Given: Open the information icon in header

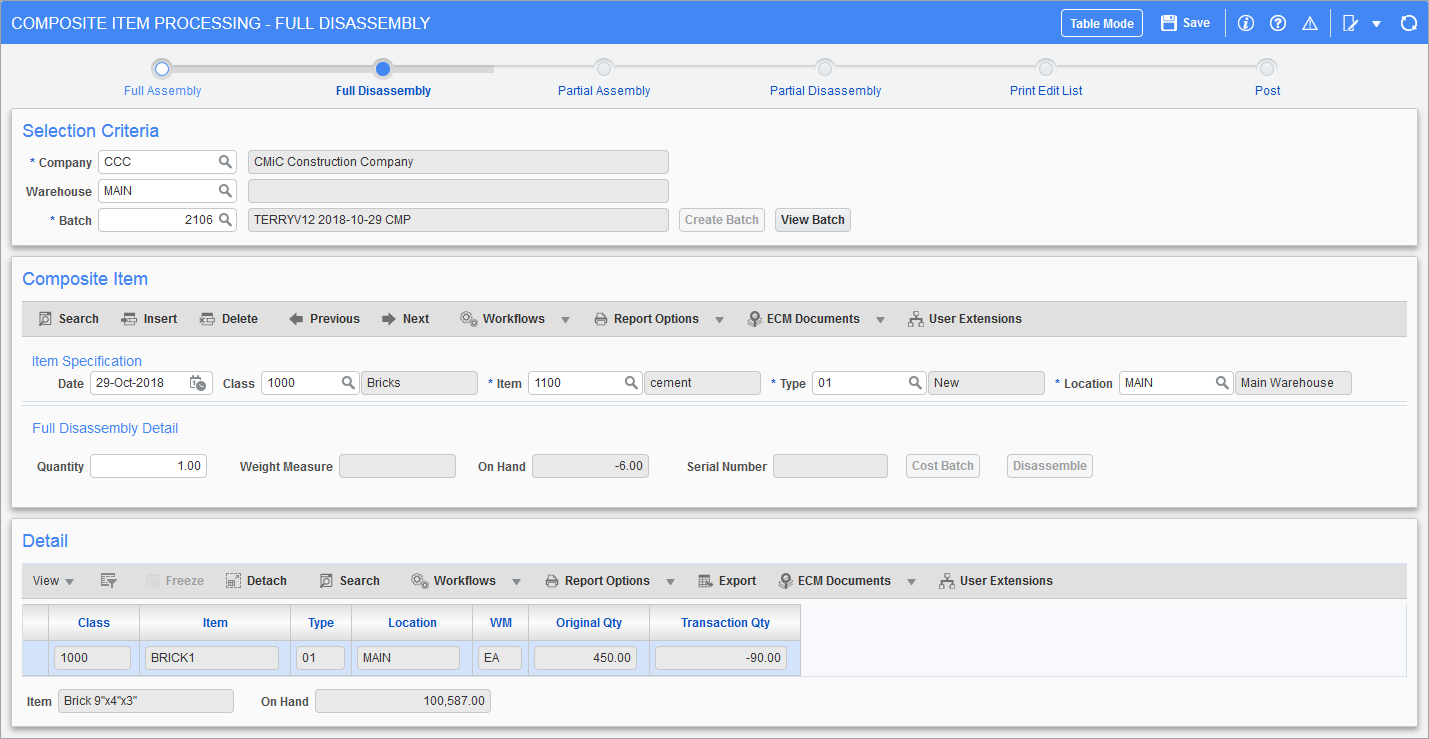Looking at the screenshot, I should pyautogui.click(x=1246, y=23).
